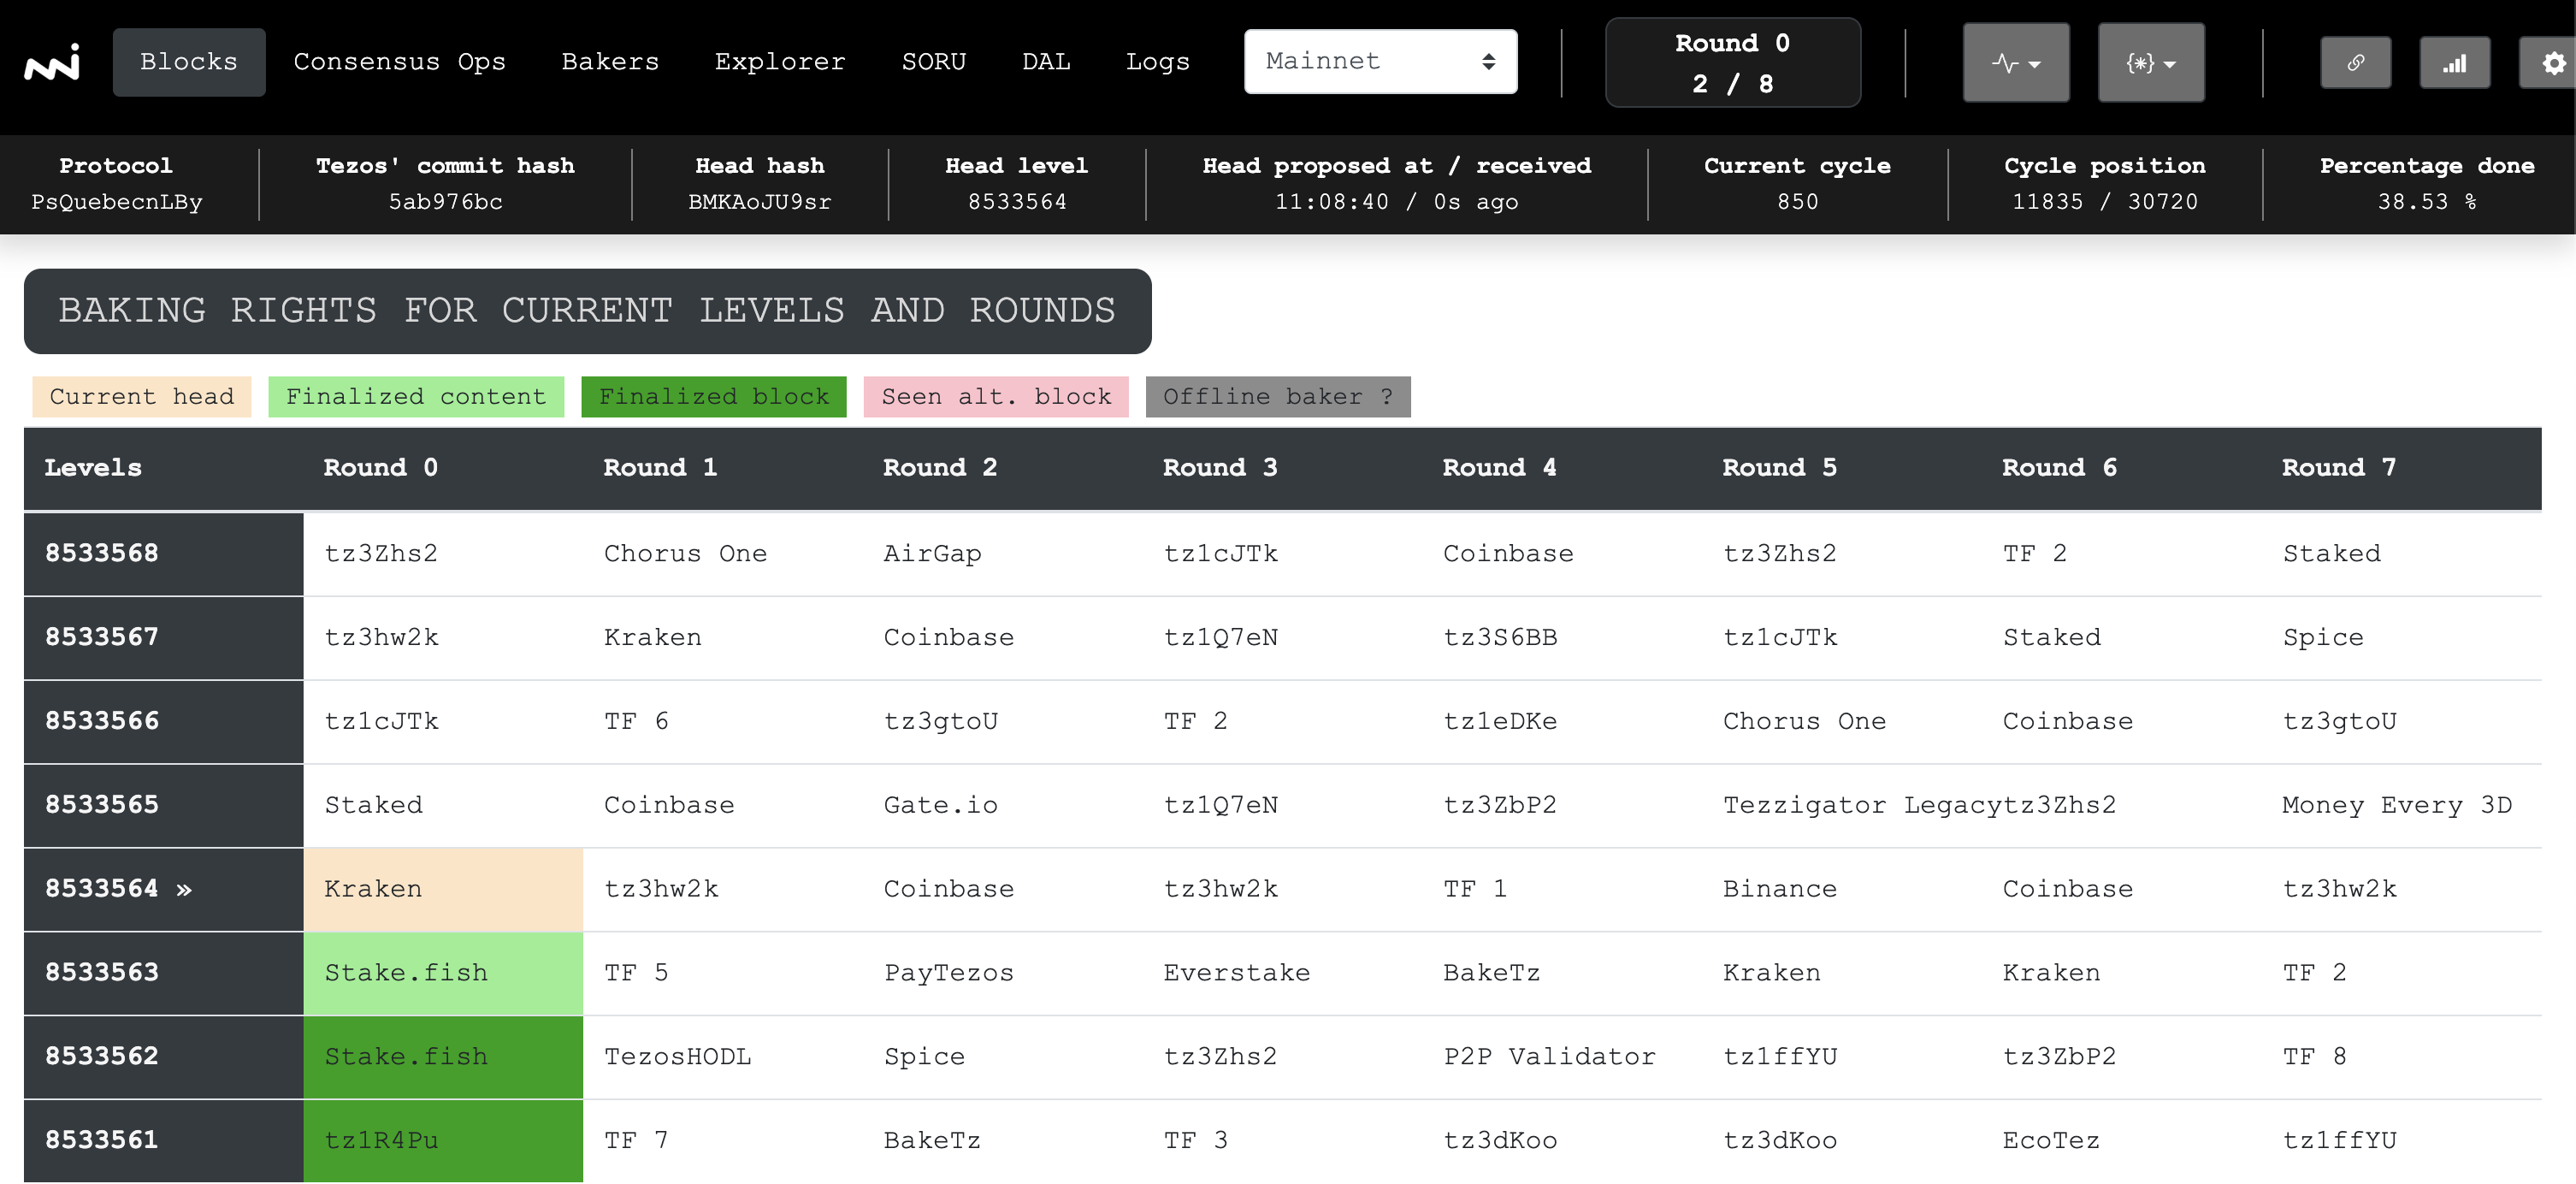Screen dimensions: 2576x1184
Task: Open the link/chain icon button
Action: tap(2355, 63)
